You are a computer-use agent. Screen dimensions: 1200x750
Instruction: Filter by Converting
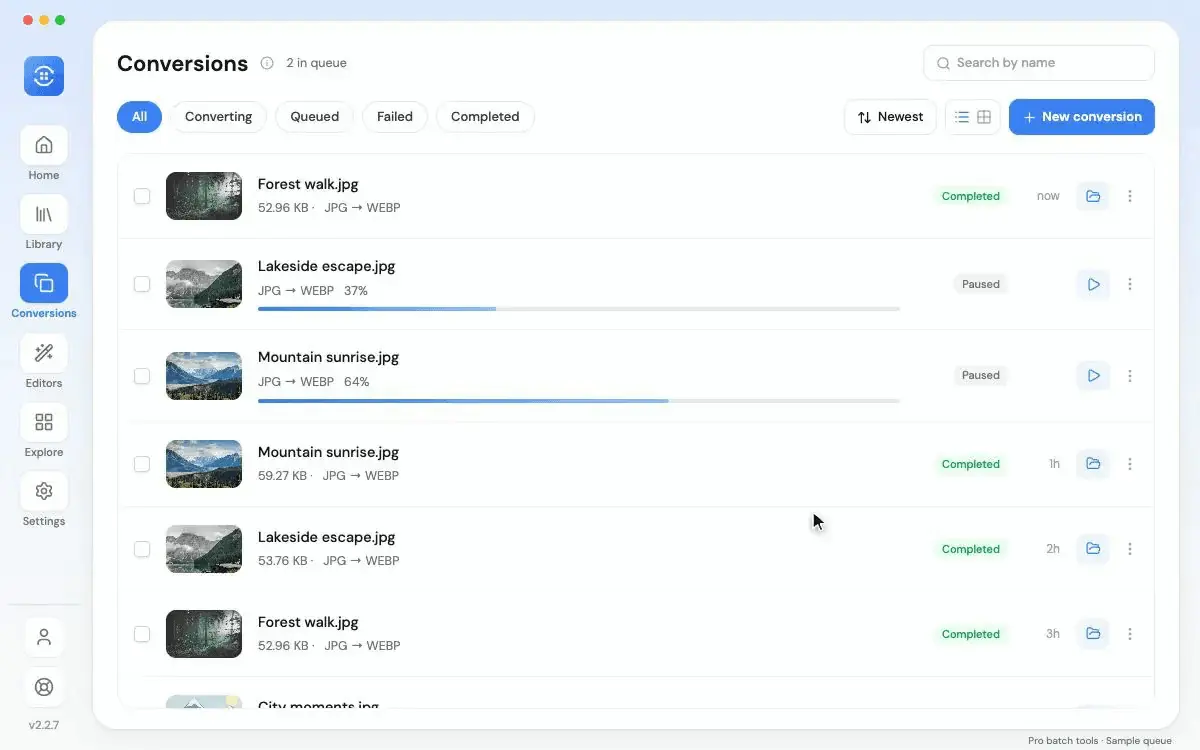(x=218, y=117)
